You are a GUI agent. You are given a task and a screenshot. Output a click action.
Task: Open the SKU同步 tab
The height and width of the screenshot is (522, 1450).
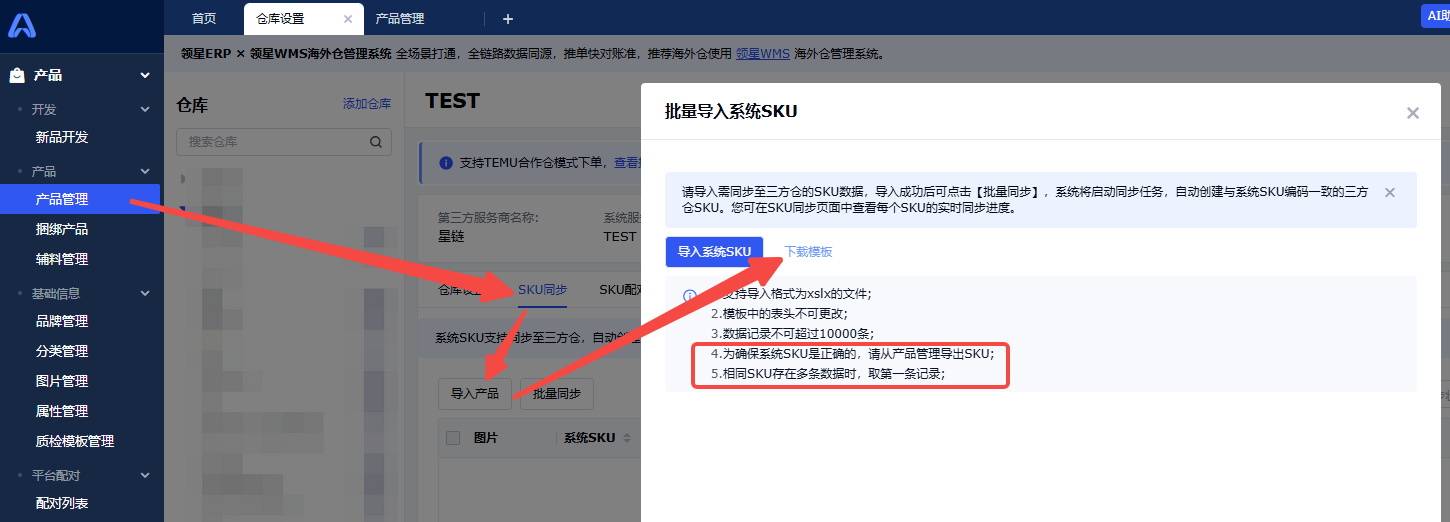point(542,289)
